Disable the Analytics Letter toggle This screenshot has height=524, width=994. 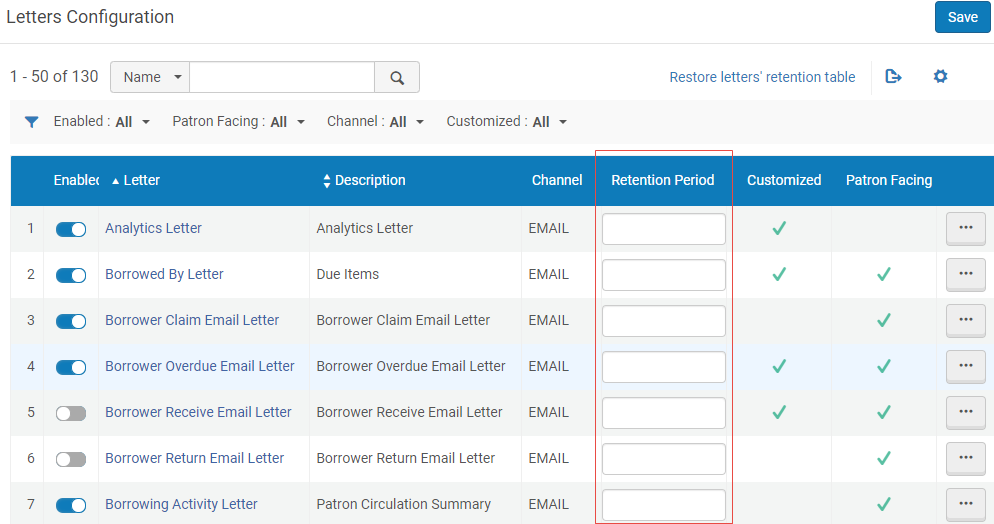click(71, 229)
